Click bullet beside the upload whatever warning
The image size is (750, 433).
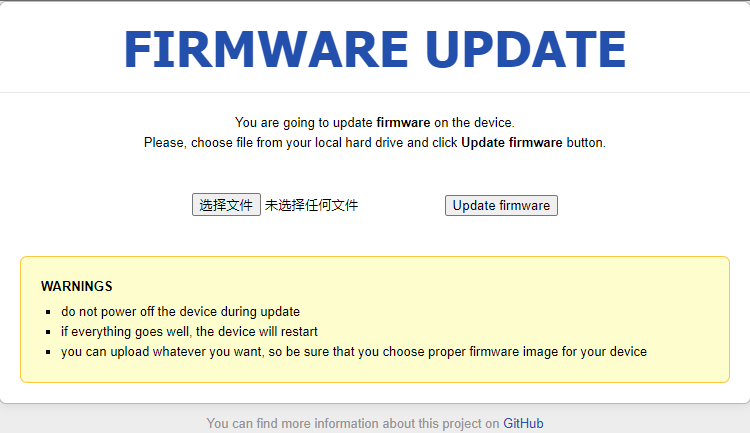pyautogui.click(x=47, y=352)
